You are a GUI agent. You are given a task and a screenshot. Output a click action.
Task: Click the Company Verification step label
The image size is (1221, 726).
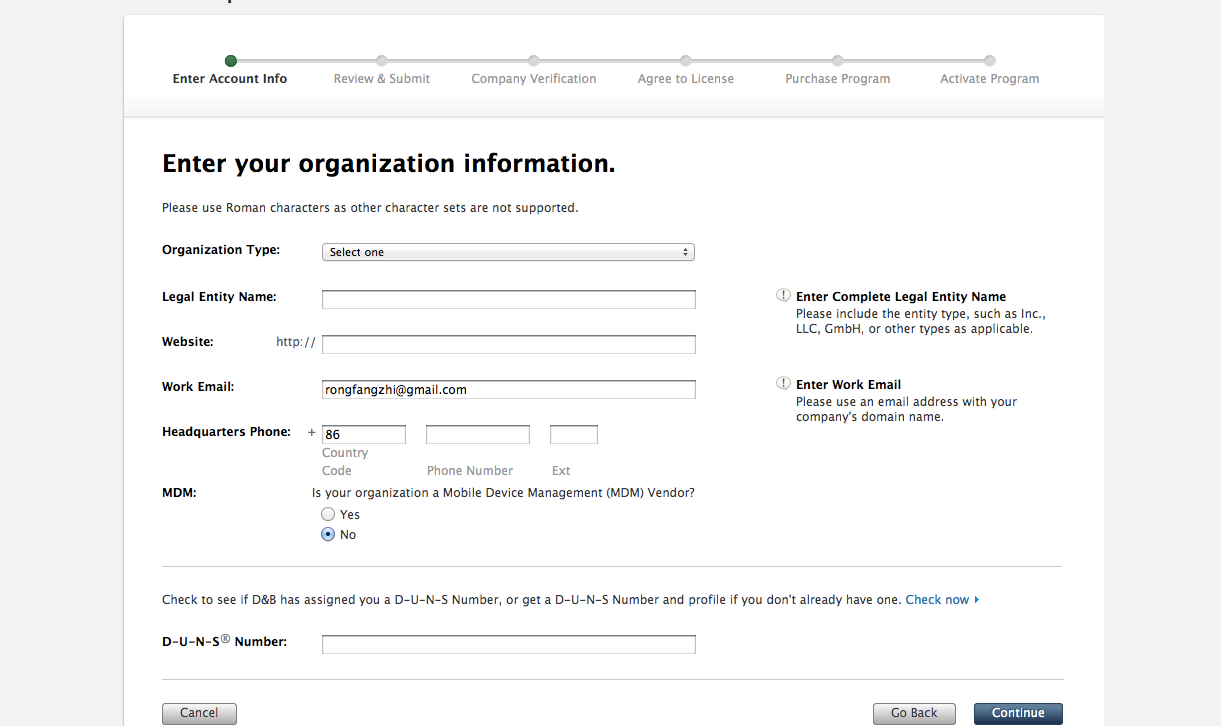click(534, 79)
